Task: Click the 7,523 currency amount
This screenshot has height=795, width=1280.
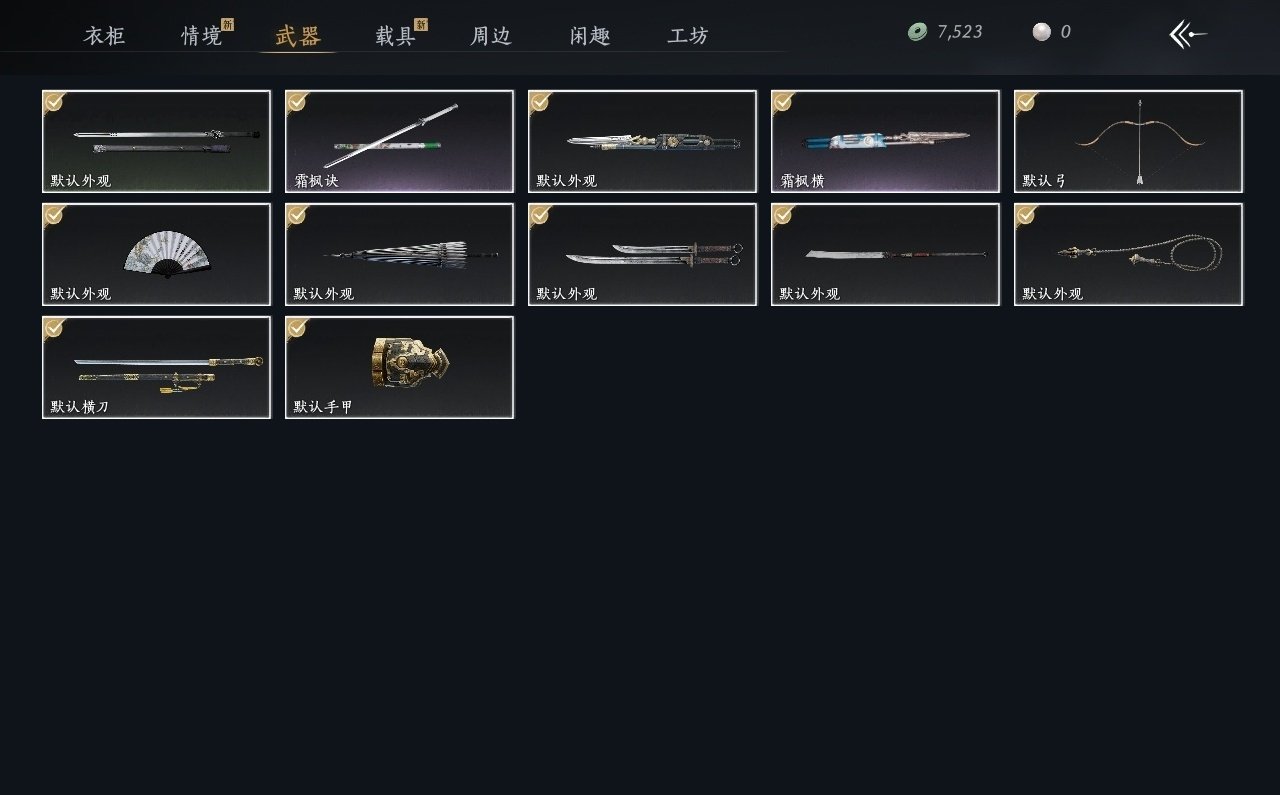Action: [x=960, y=32]
